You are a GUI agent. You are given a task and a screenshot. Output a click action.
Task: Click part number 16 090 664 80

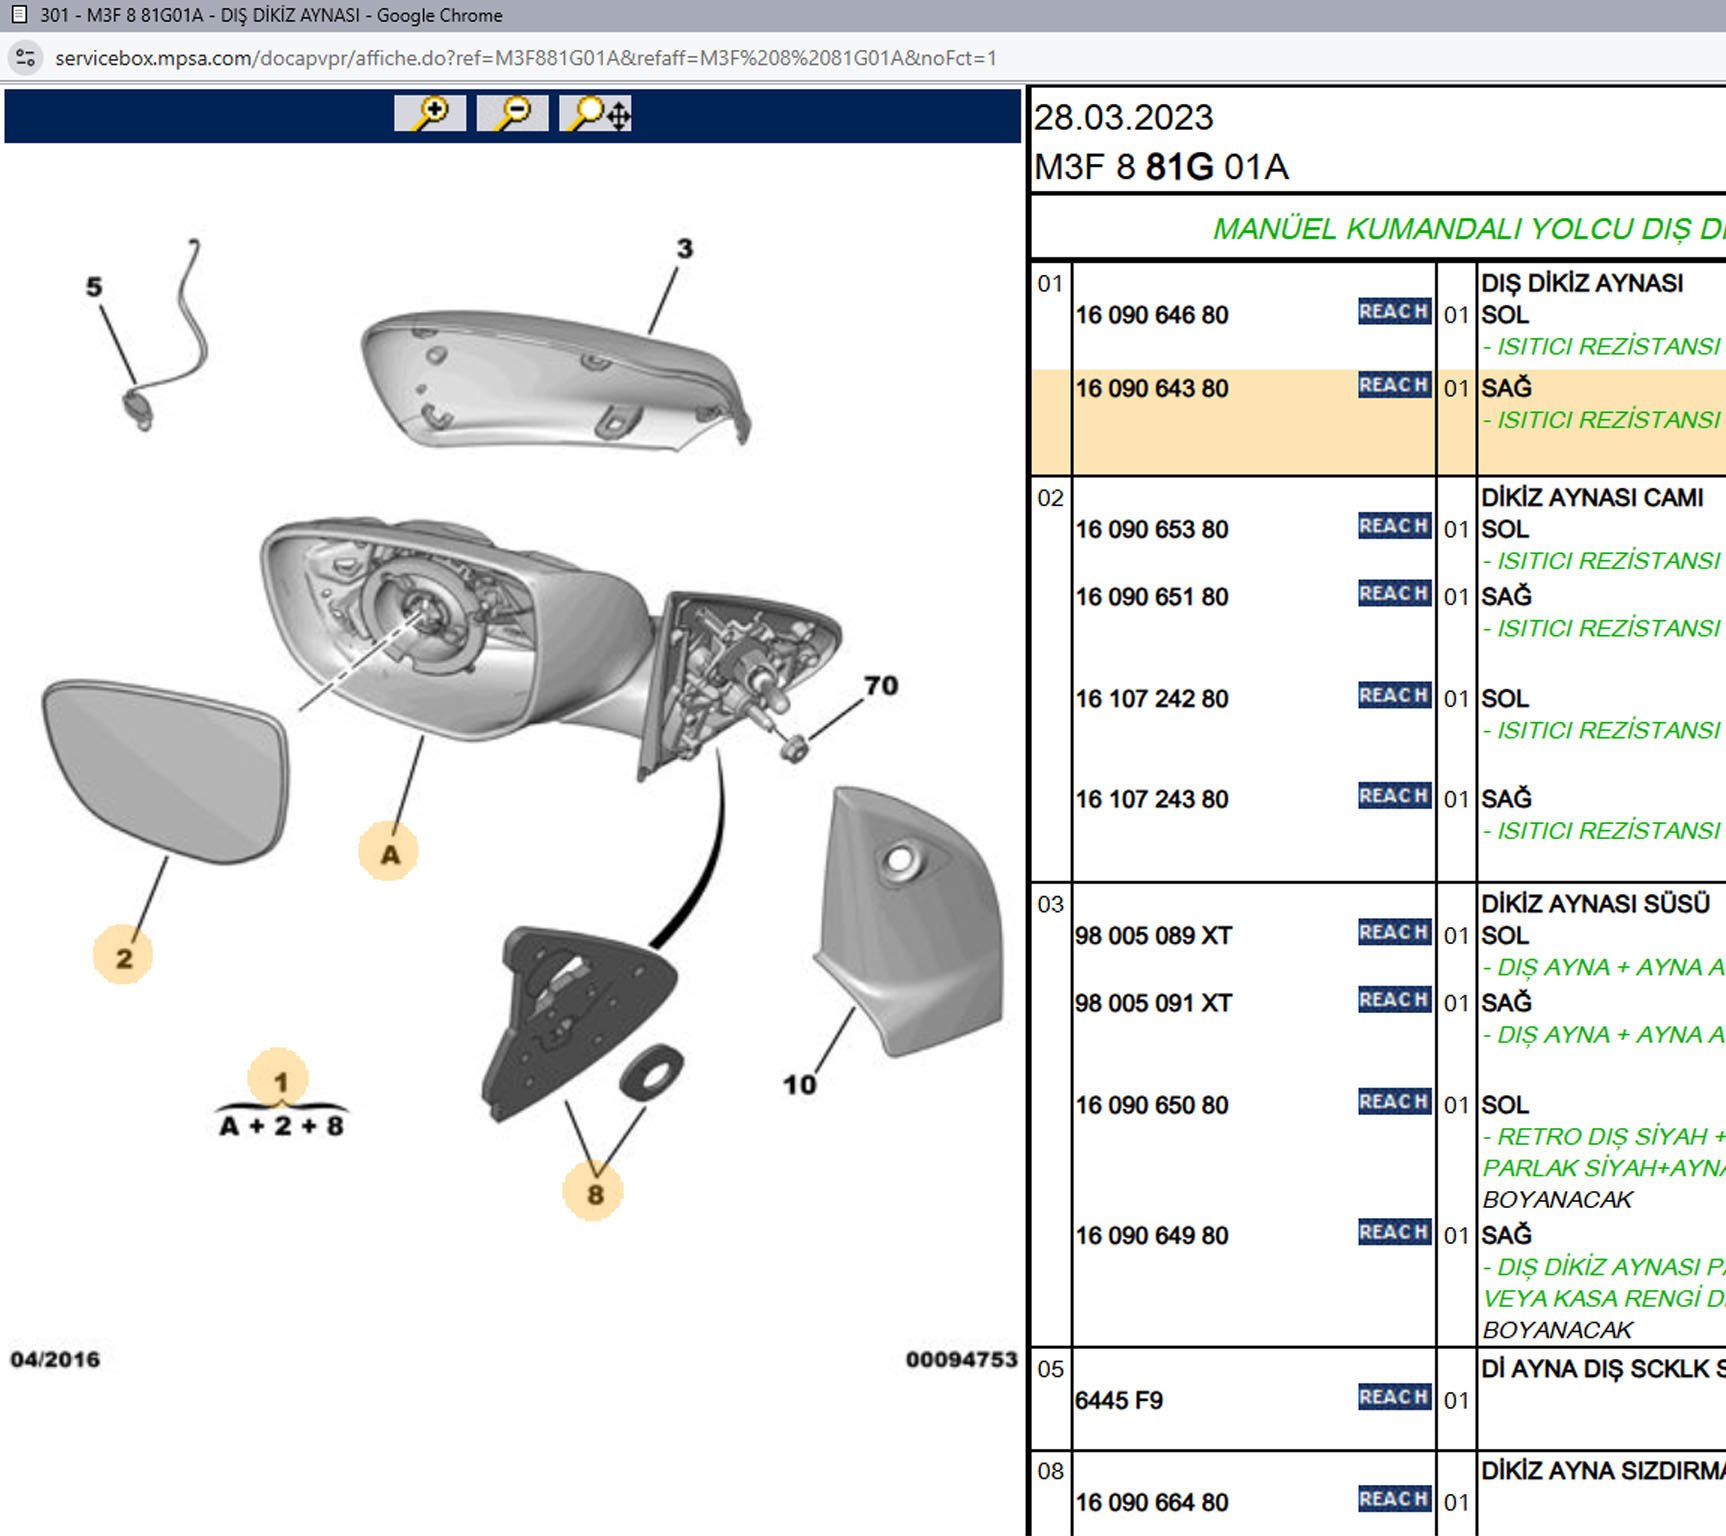[1151, 1502]
